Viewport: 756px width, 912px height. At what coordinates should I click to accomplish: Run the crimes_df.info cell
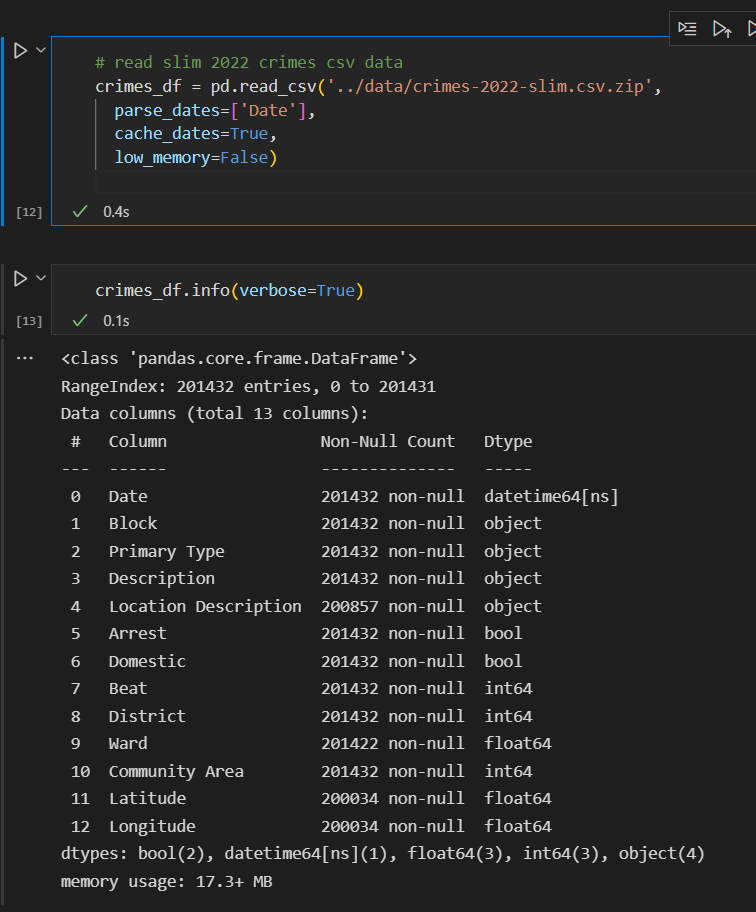20,279
